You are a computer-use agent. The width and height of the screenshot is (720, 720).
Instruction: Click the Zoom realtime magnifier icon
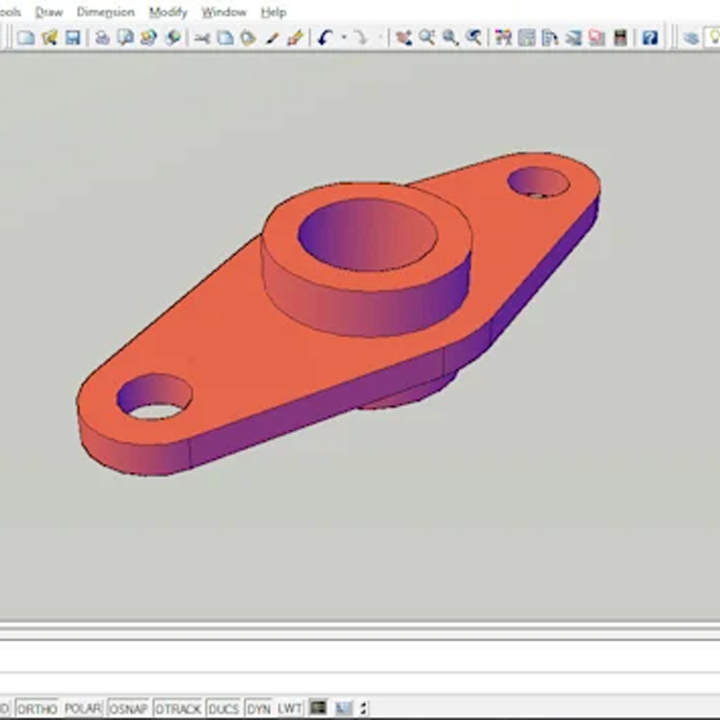point(427,38)
